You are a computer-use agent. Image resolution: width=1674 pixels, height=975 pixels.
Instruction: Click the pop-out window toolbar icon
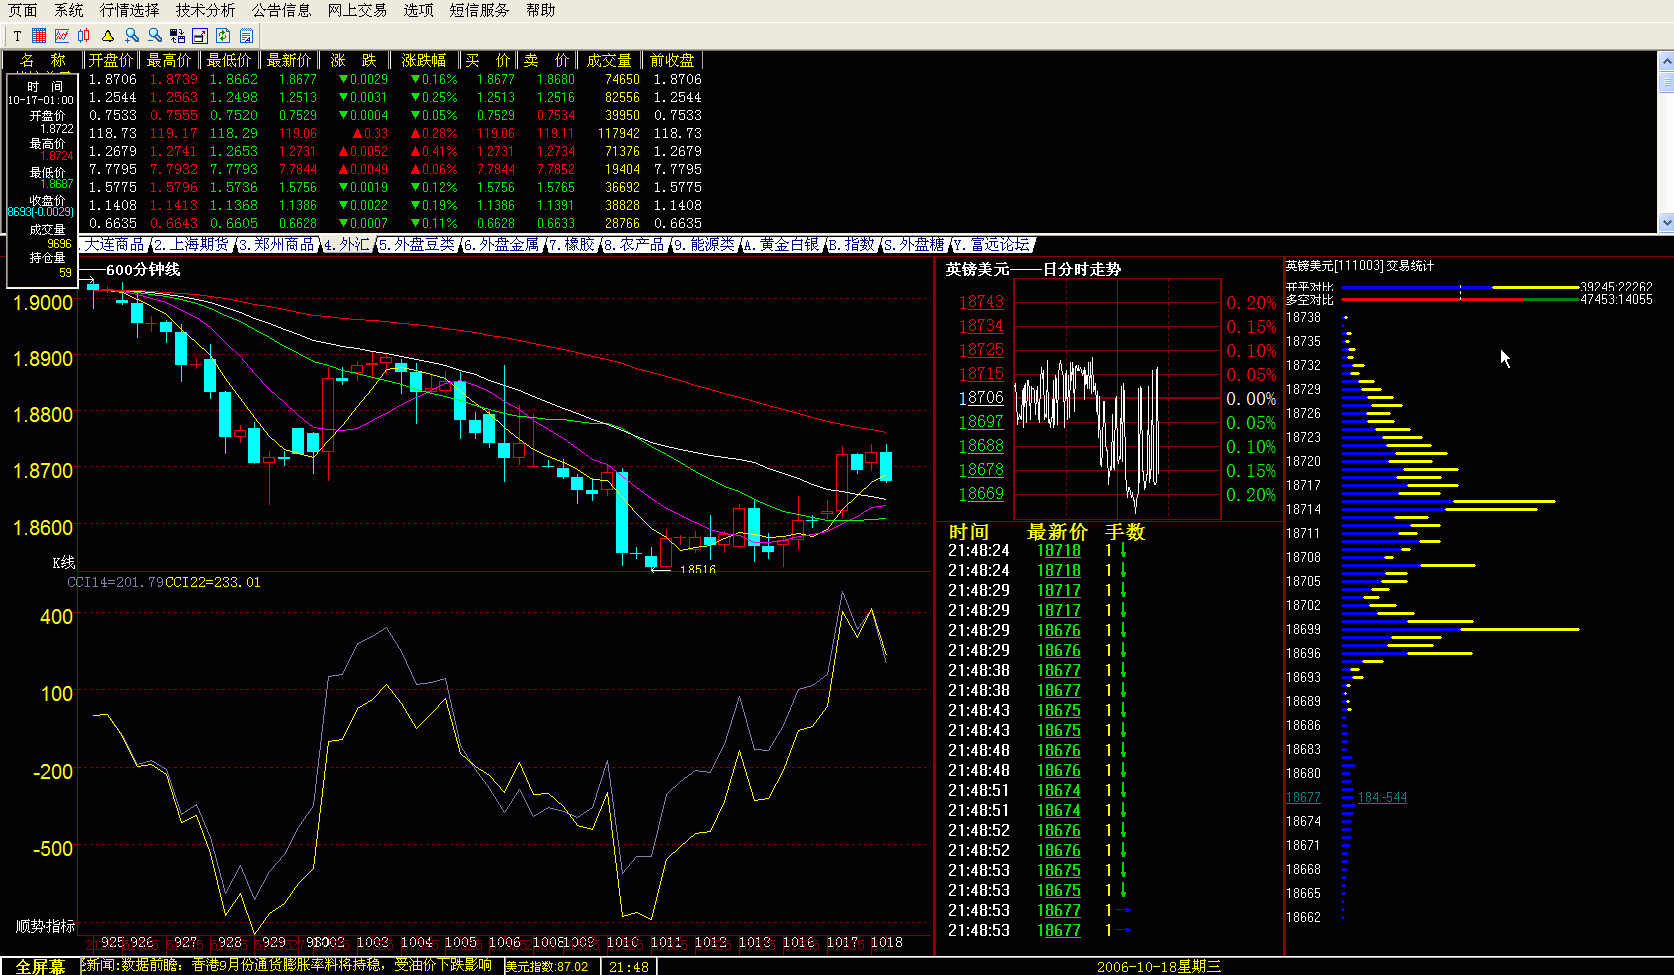200,36
